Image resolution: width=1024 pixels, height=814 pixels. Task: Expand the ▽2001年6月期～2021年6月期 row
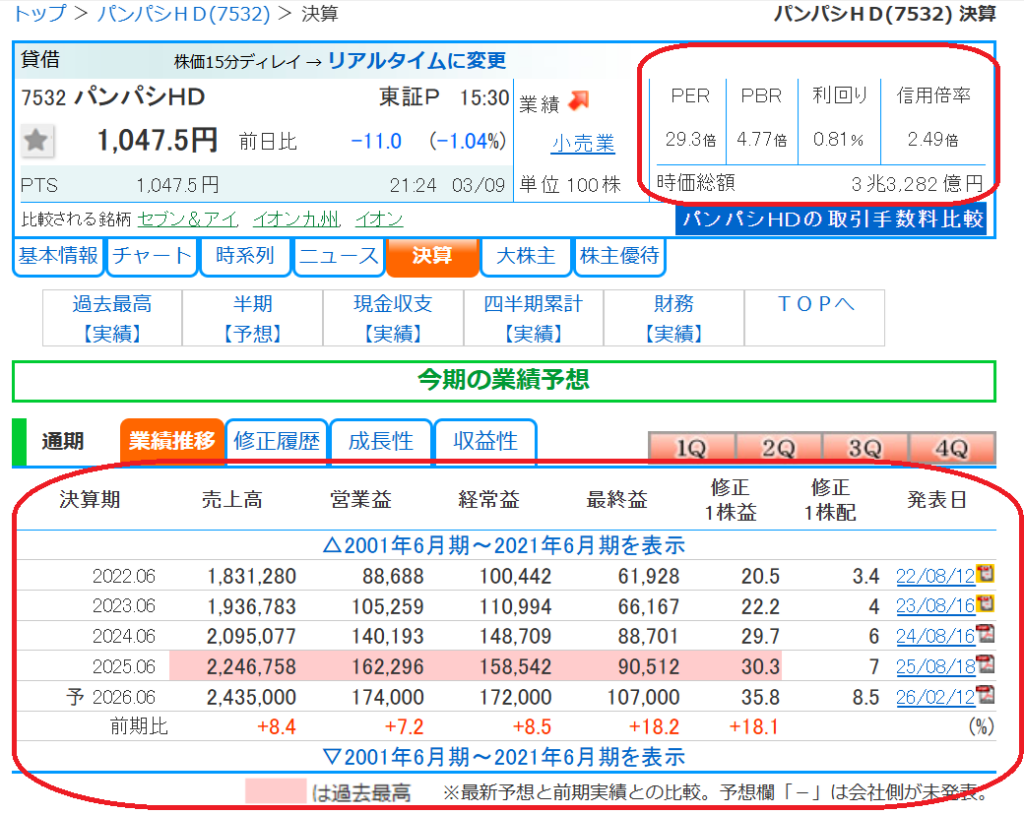[504, 756]
